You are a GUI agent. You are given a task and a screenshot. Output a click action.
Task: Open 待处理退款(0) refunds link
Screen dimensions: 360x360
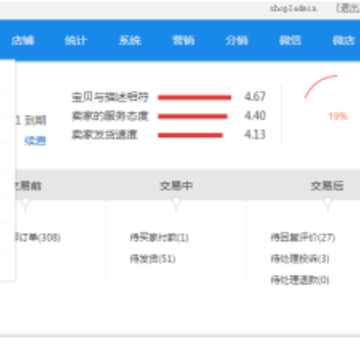[300, 280]
